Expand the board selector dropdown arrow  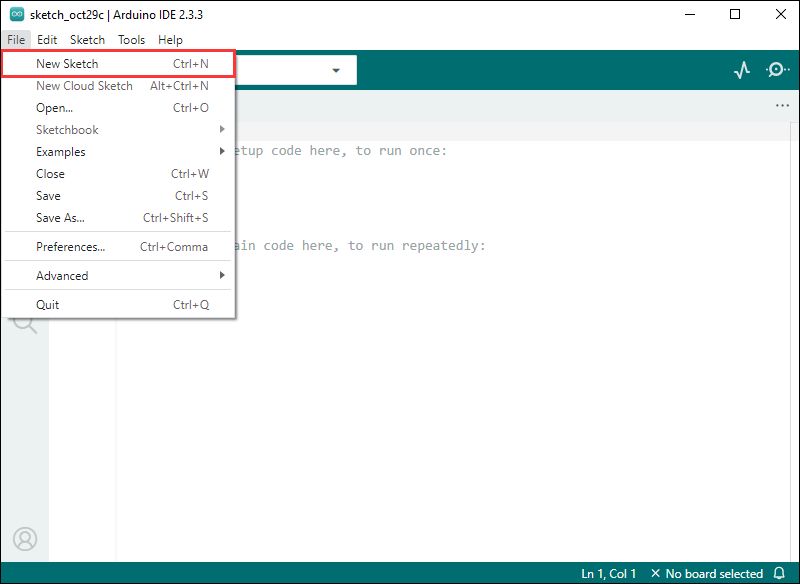336,70
